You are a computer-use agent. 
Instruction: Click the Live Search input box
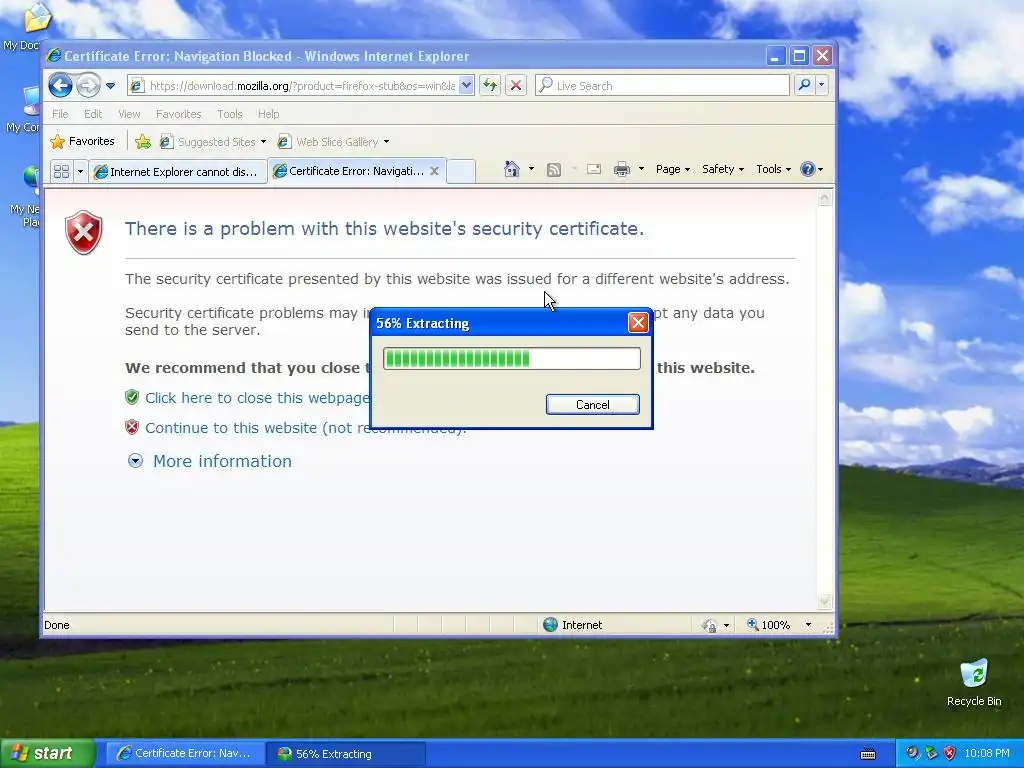(662, 86)
